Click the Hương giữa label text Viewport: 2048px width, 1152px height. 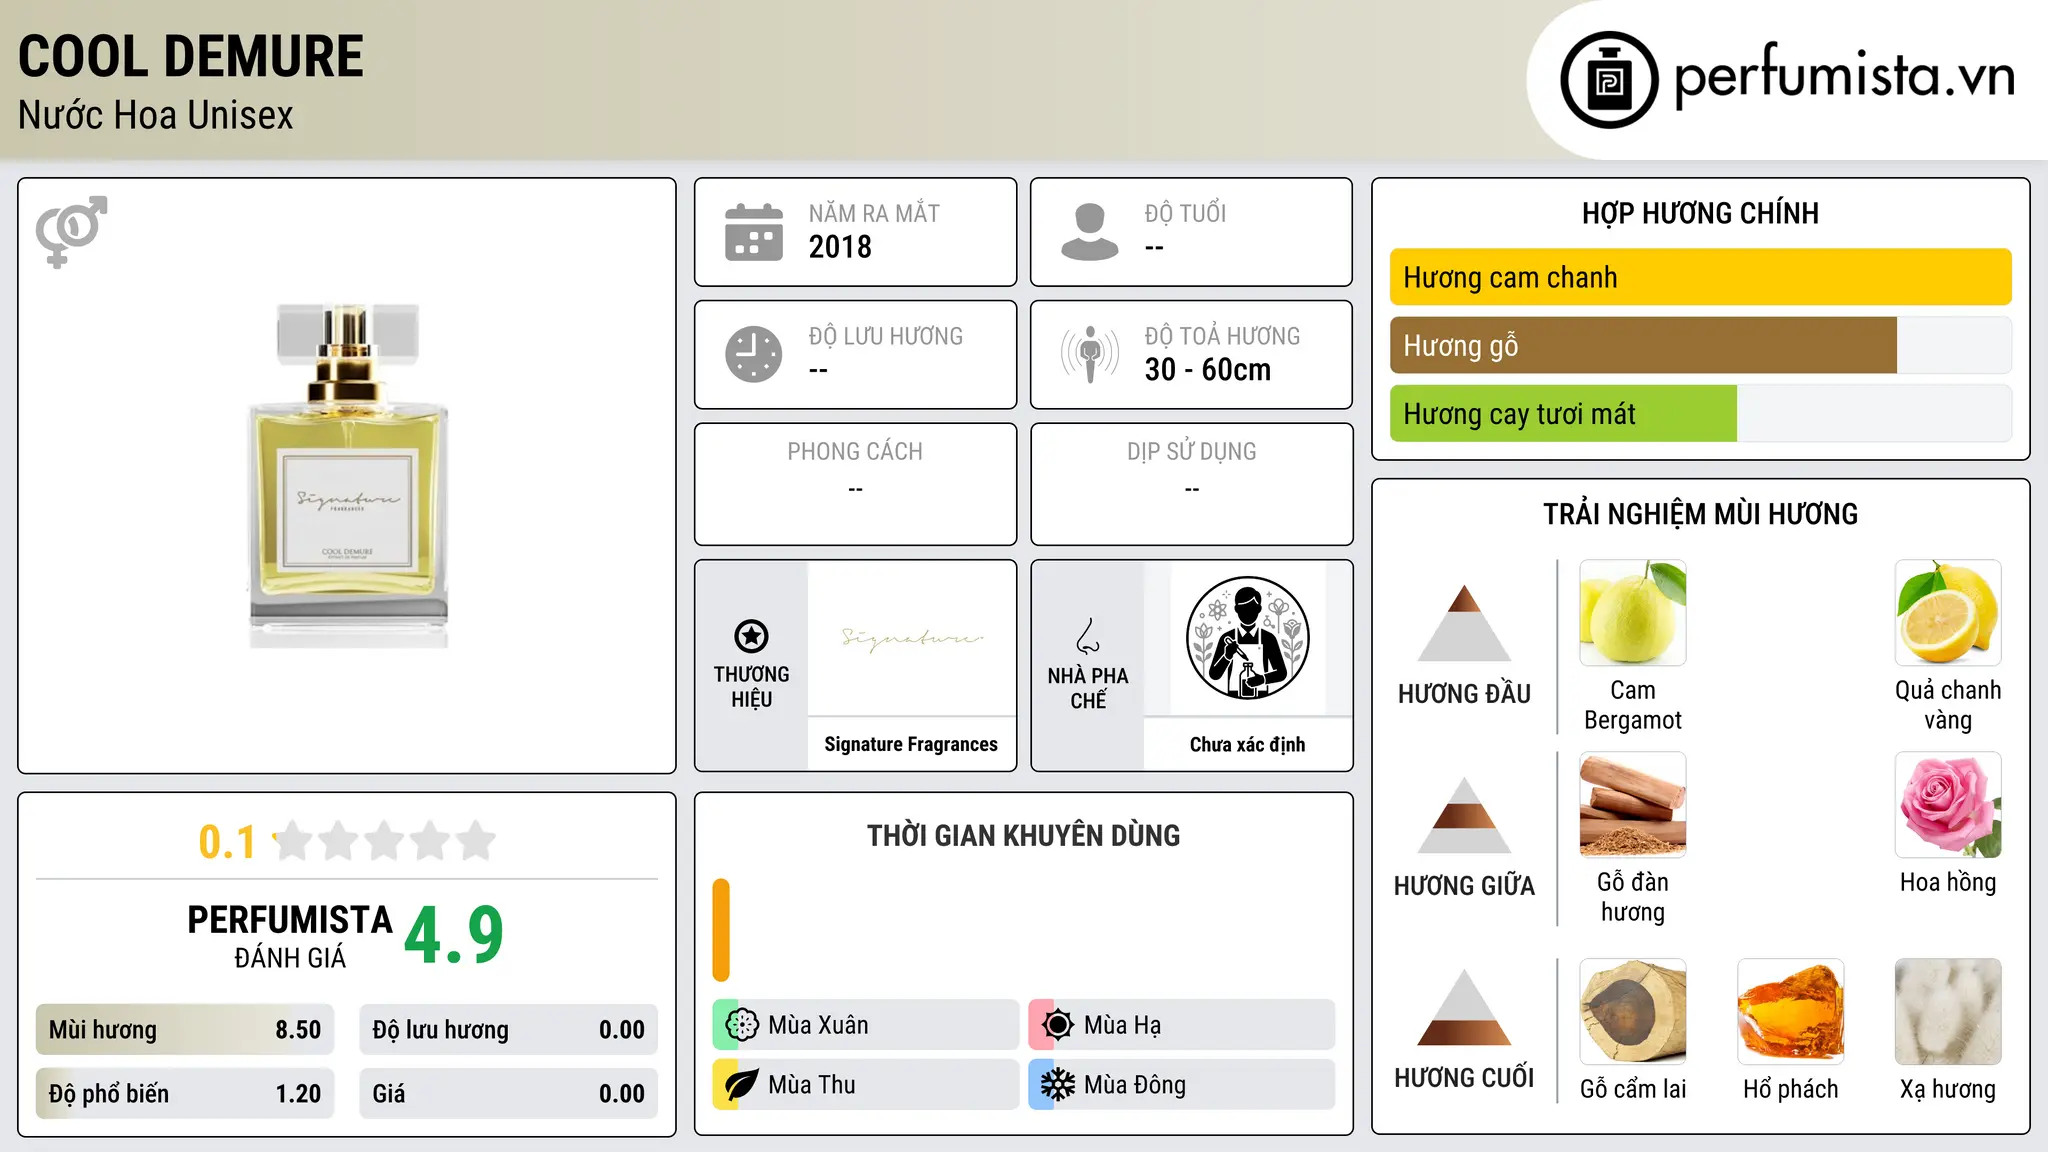click(1464, 886)
